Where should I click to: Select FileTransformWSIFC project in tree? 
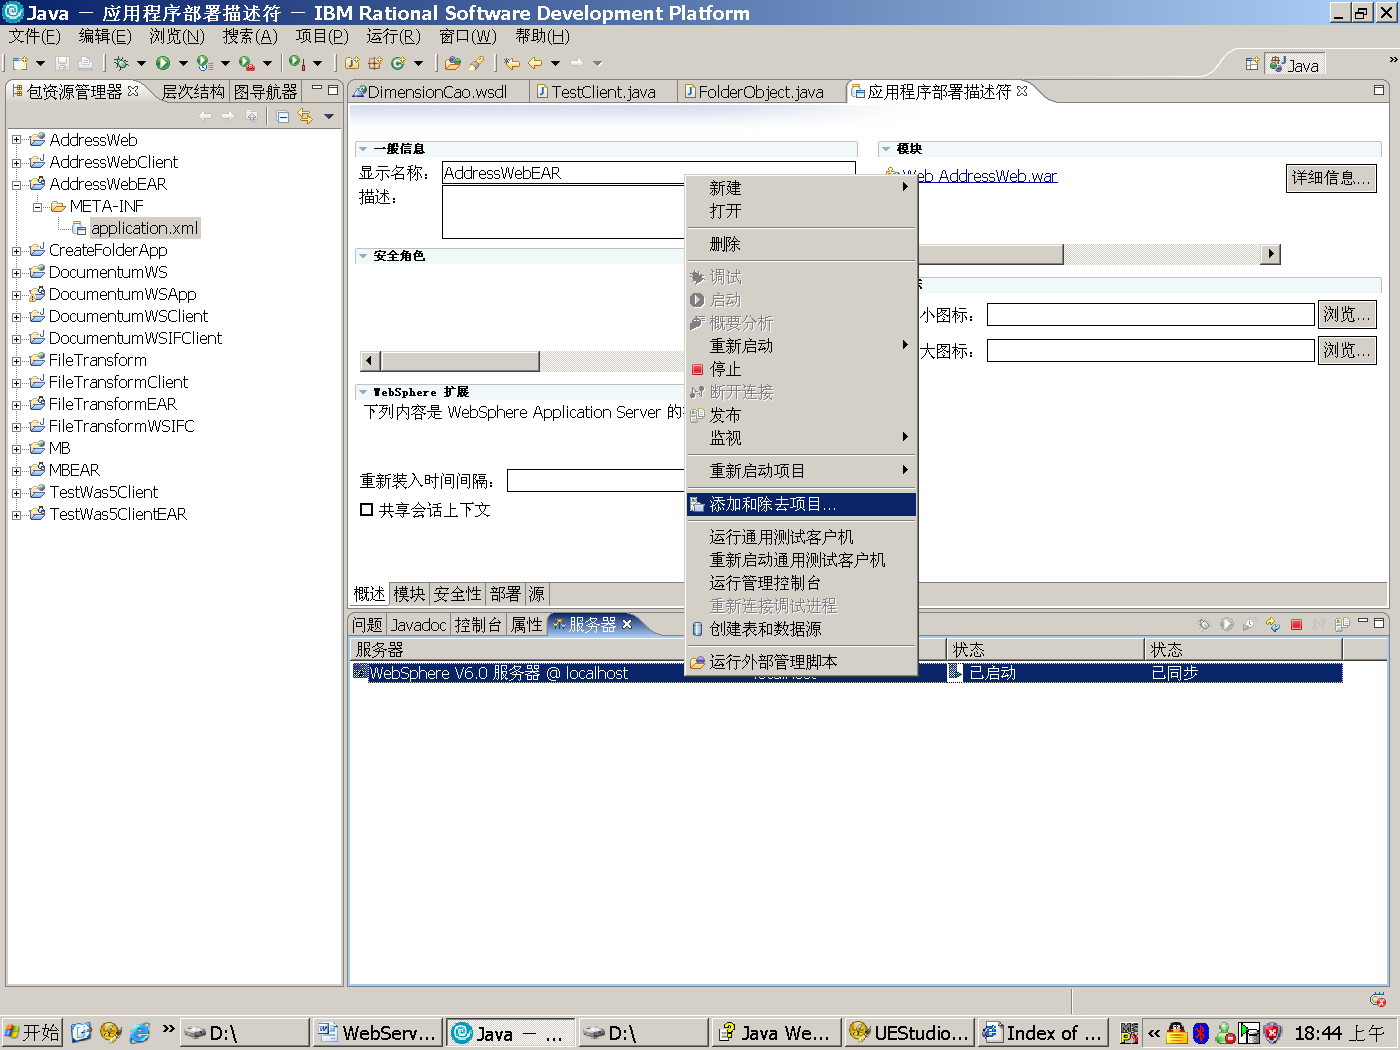click(x=121, y=426)
